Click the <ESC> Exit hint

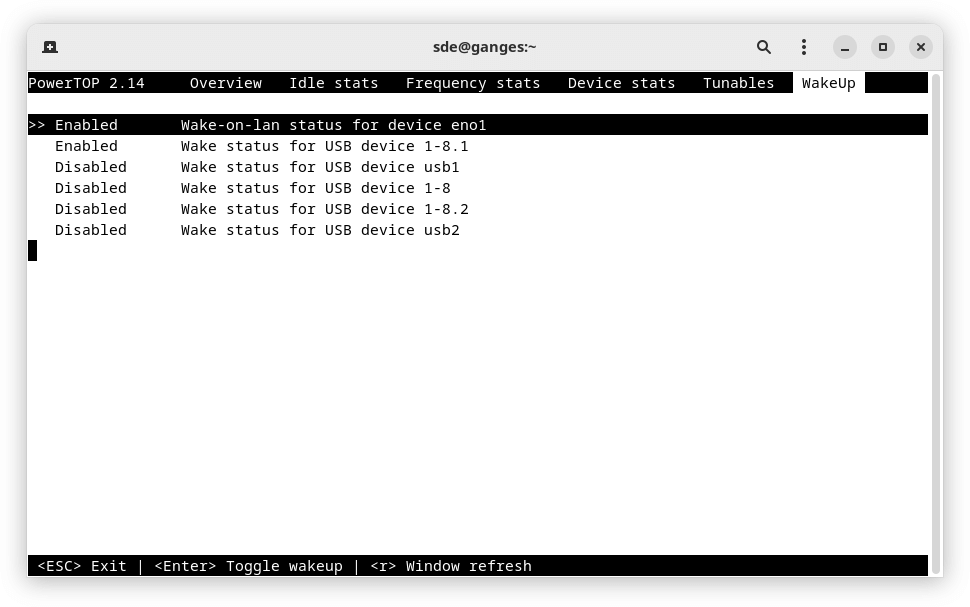(x=82, y=566)
